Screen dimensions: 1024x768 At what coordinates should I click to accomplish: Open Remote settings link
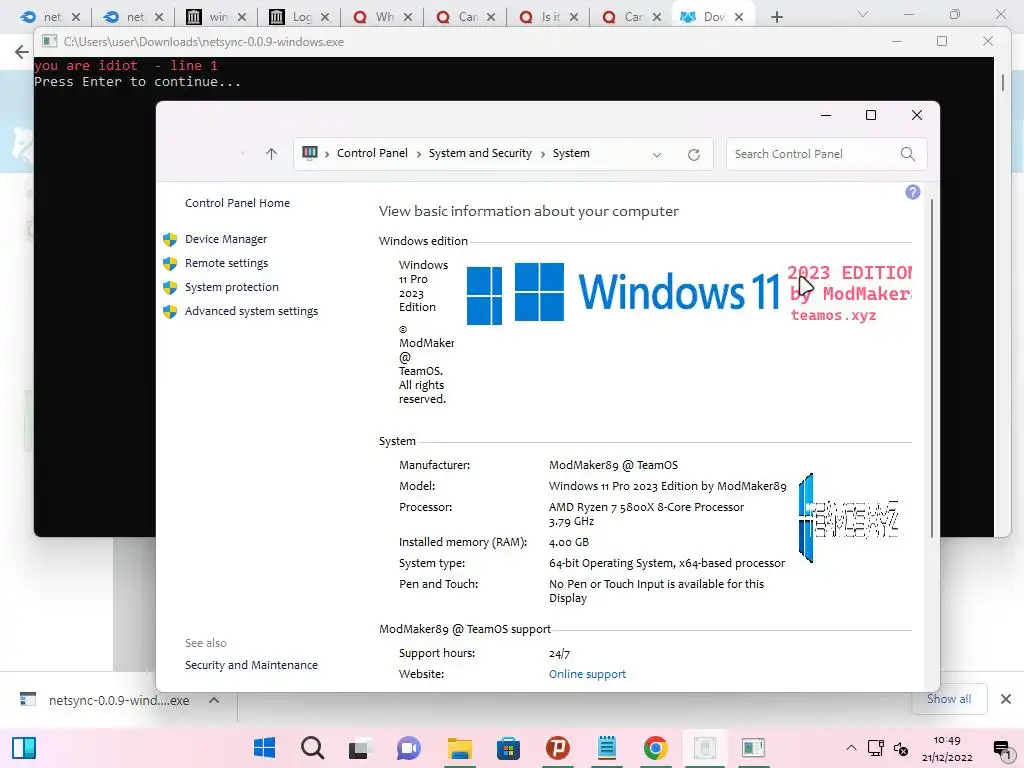pyautogui.click(x=226, y=263)
